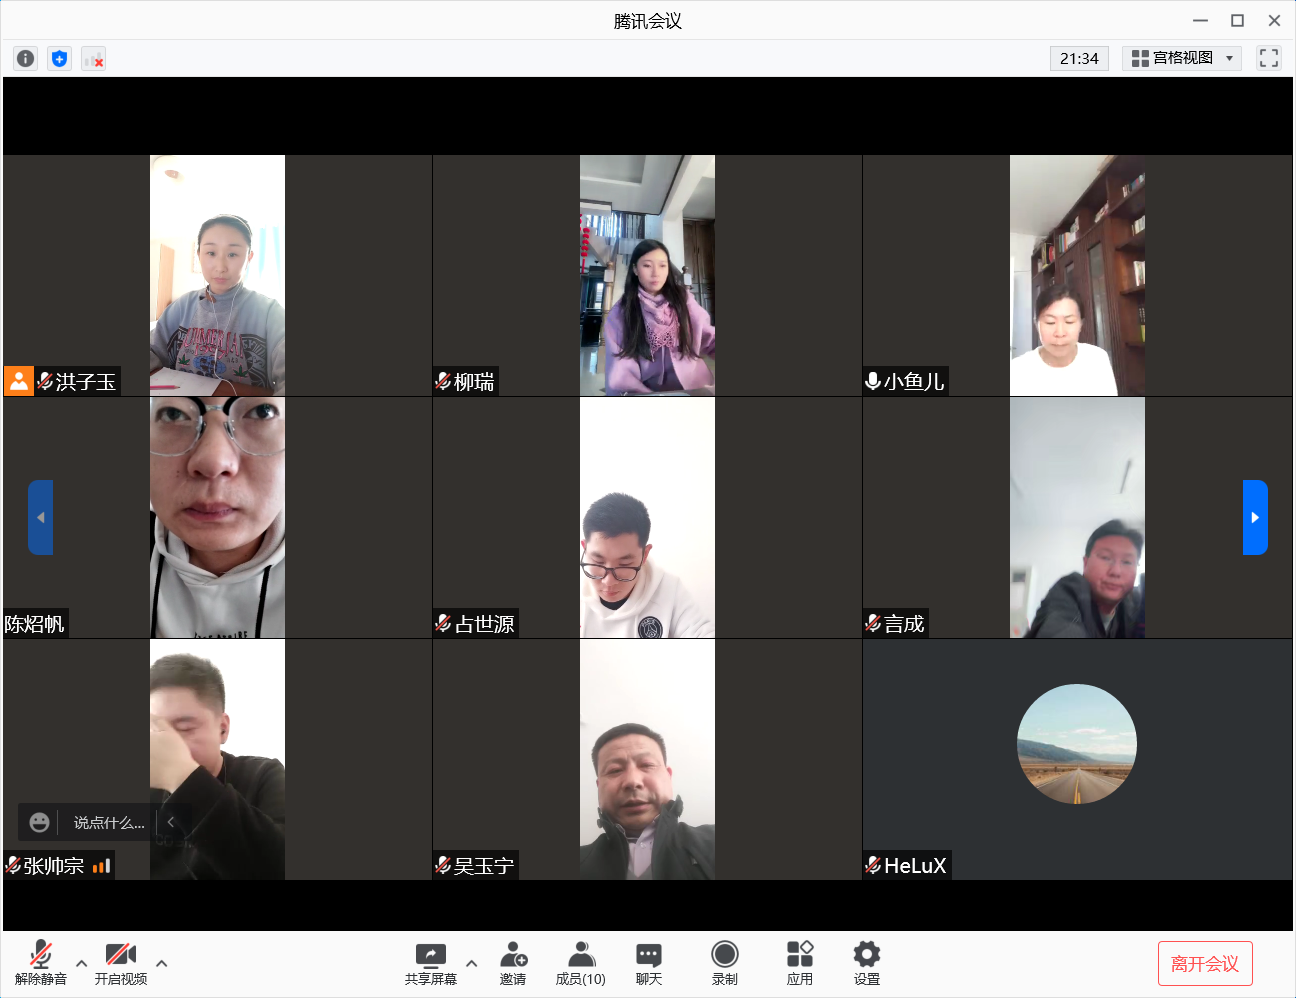Go to next page of participants
The image size is (1296, 998).
pyautogui.click(x=1255, y=517)
